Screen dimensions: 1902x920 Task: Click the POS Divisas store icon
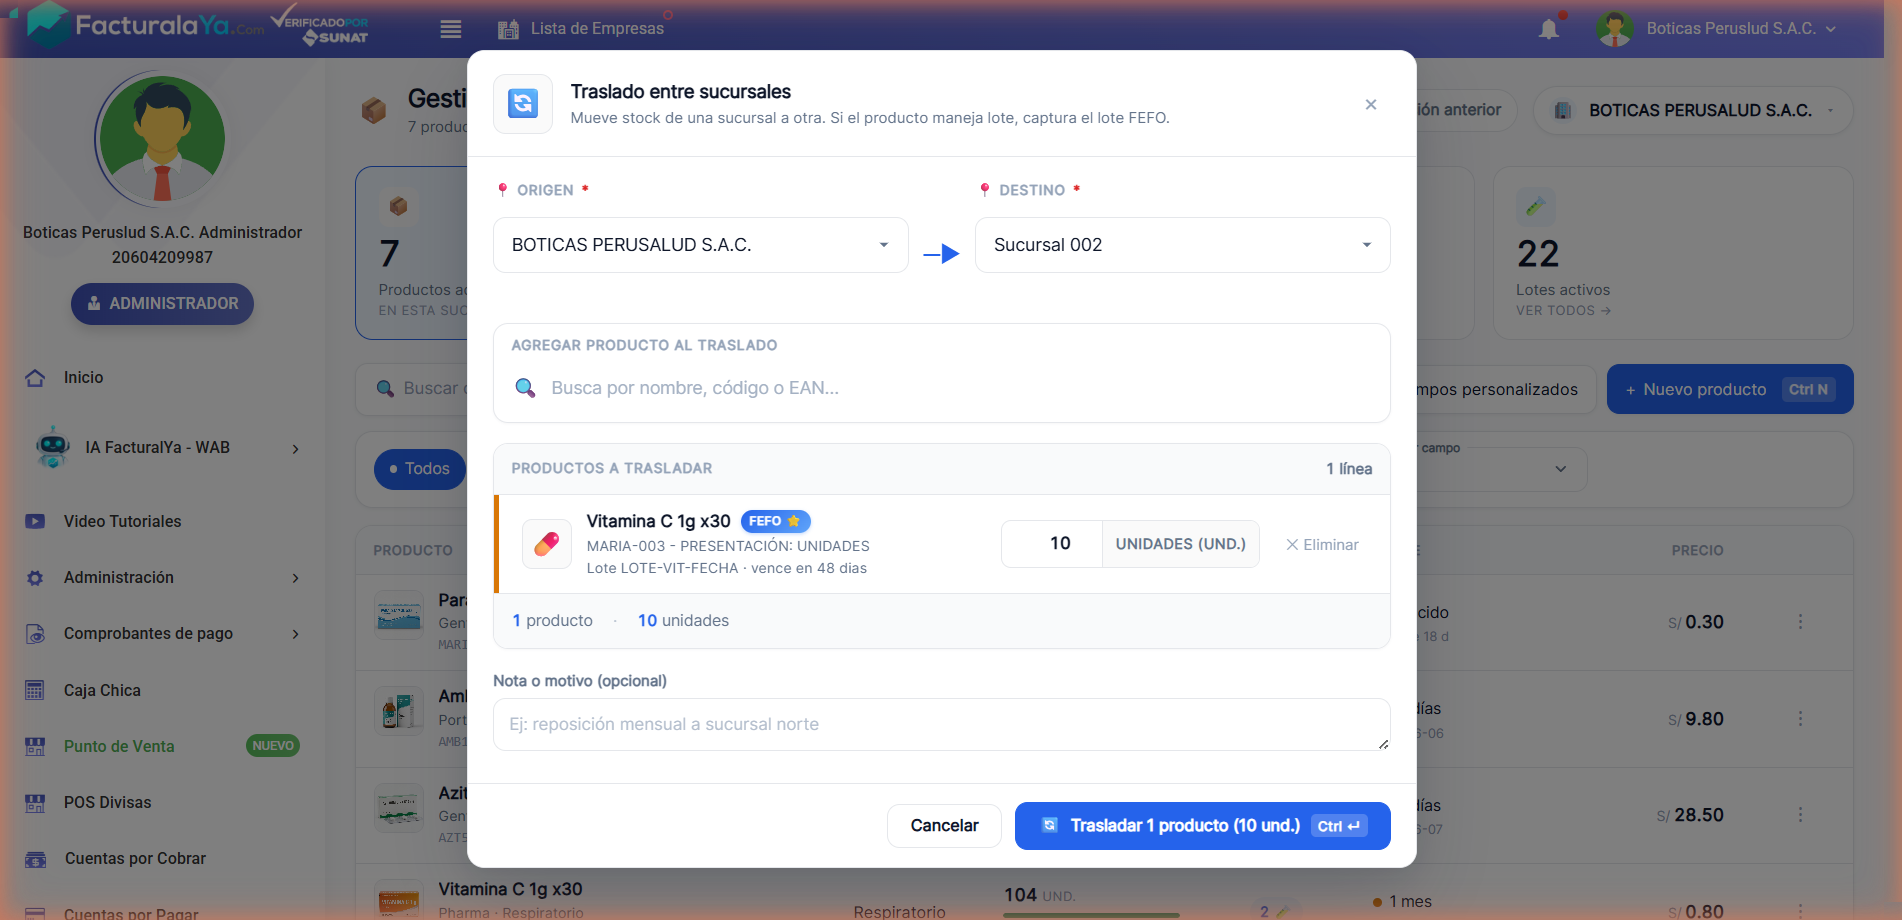point(35,802)
